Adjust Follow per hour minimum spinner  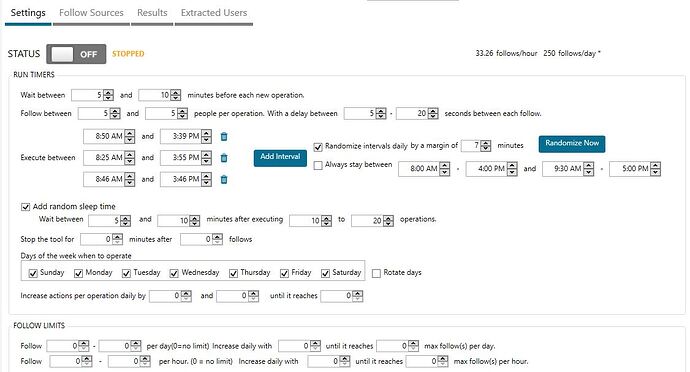point(71,361)
